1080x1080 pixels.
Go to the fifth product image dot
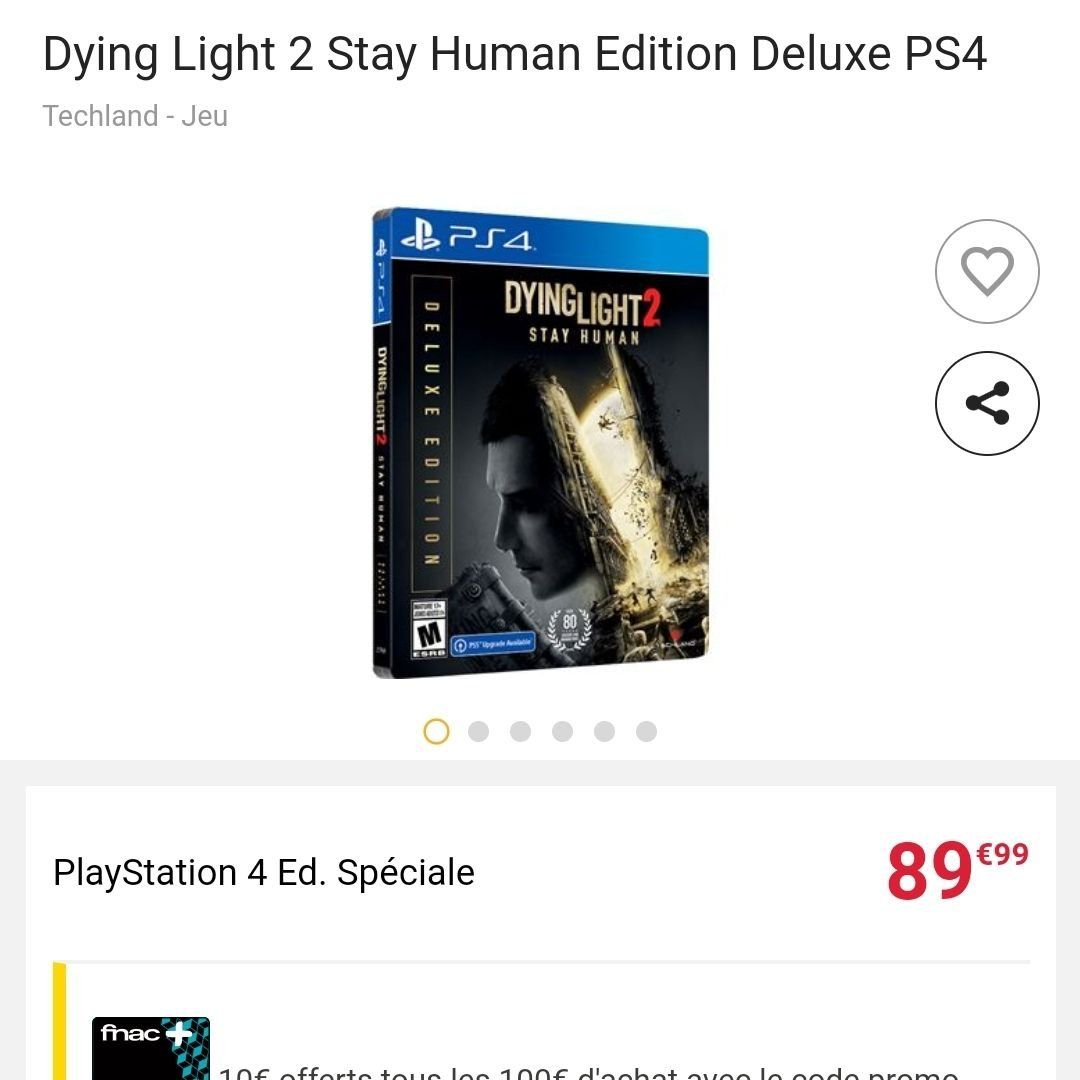coord(604,731)
